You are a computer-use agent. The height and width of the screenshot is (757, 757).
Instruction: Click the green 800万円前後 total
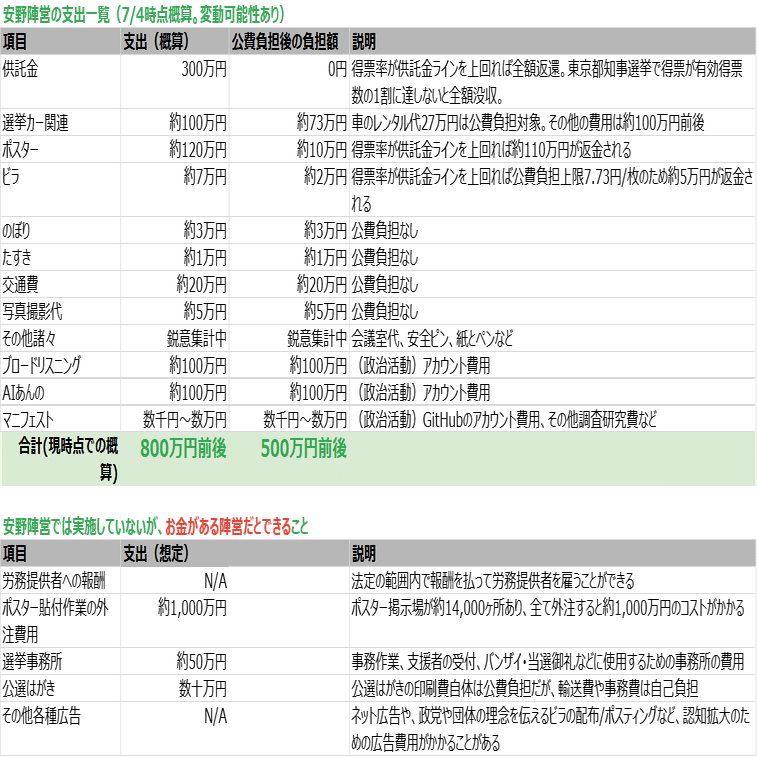pos(183,448)
